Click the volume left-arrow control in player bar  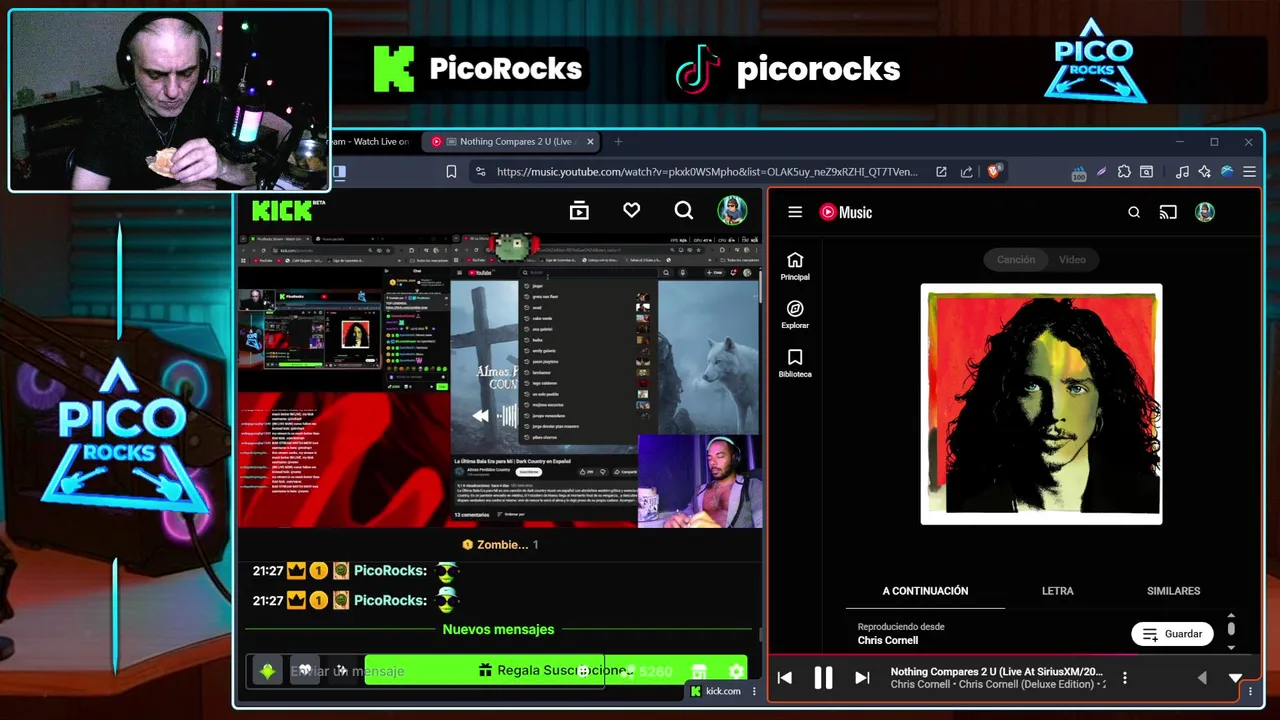coord(1202,678)
